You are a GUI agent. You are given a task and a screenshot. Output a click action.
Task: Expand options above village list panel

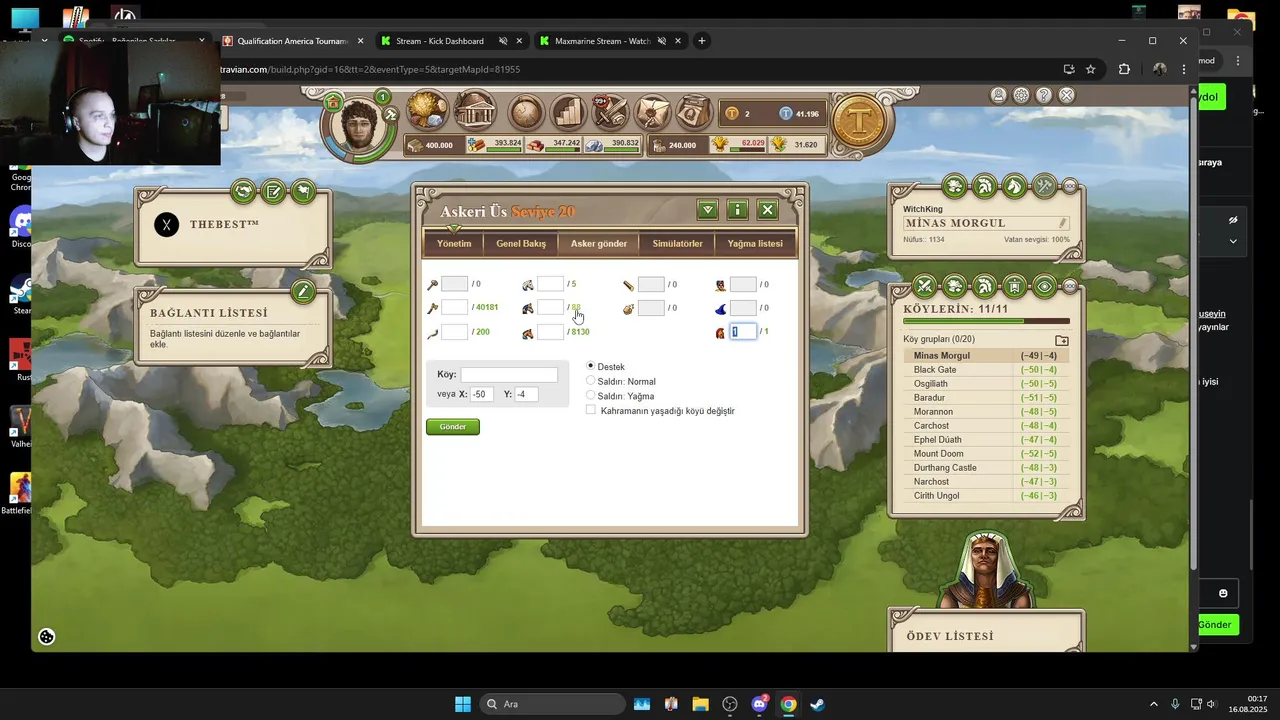pyautogui.click(x=1070, y=287)
